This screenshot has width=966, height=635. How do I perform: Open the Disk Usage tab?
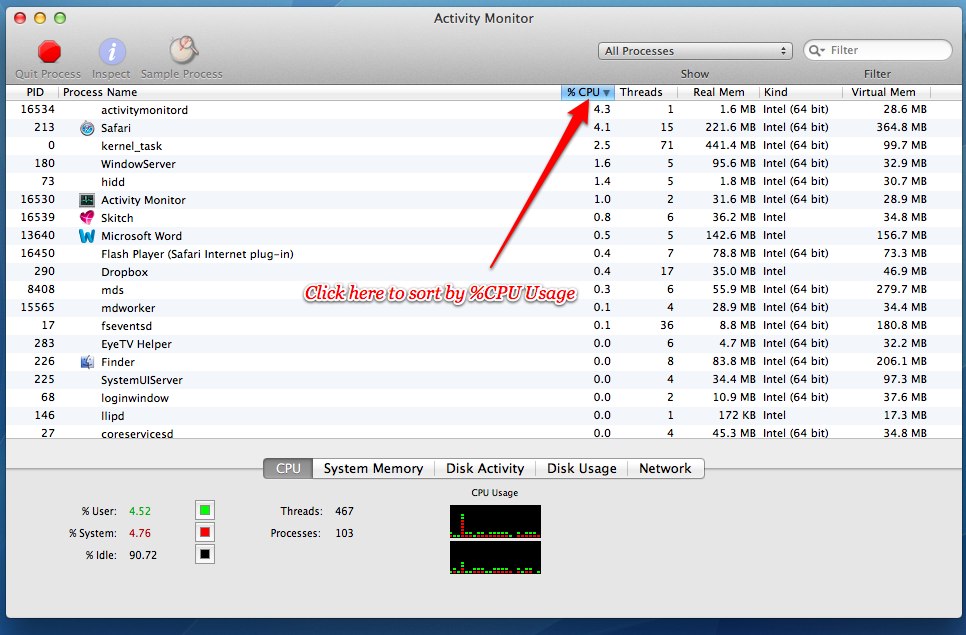(582, 468)
